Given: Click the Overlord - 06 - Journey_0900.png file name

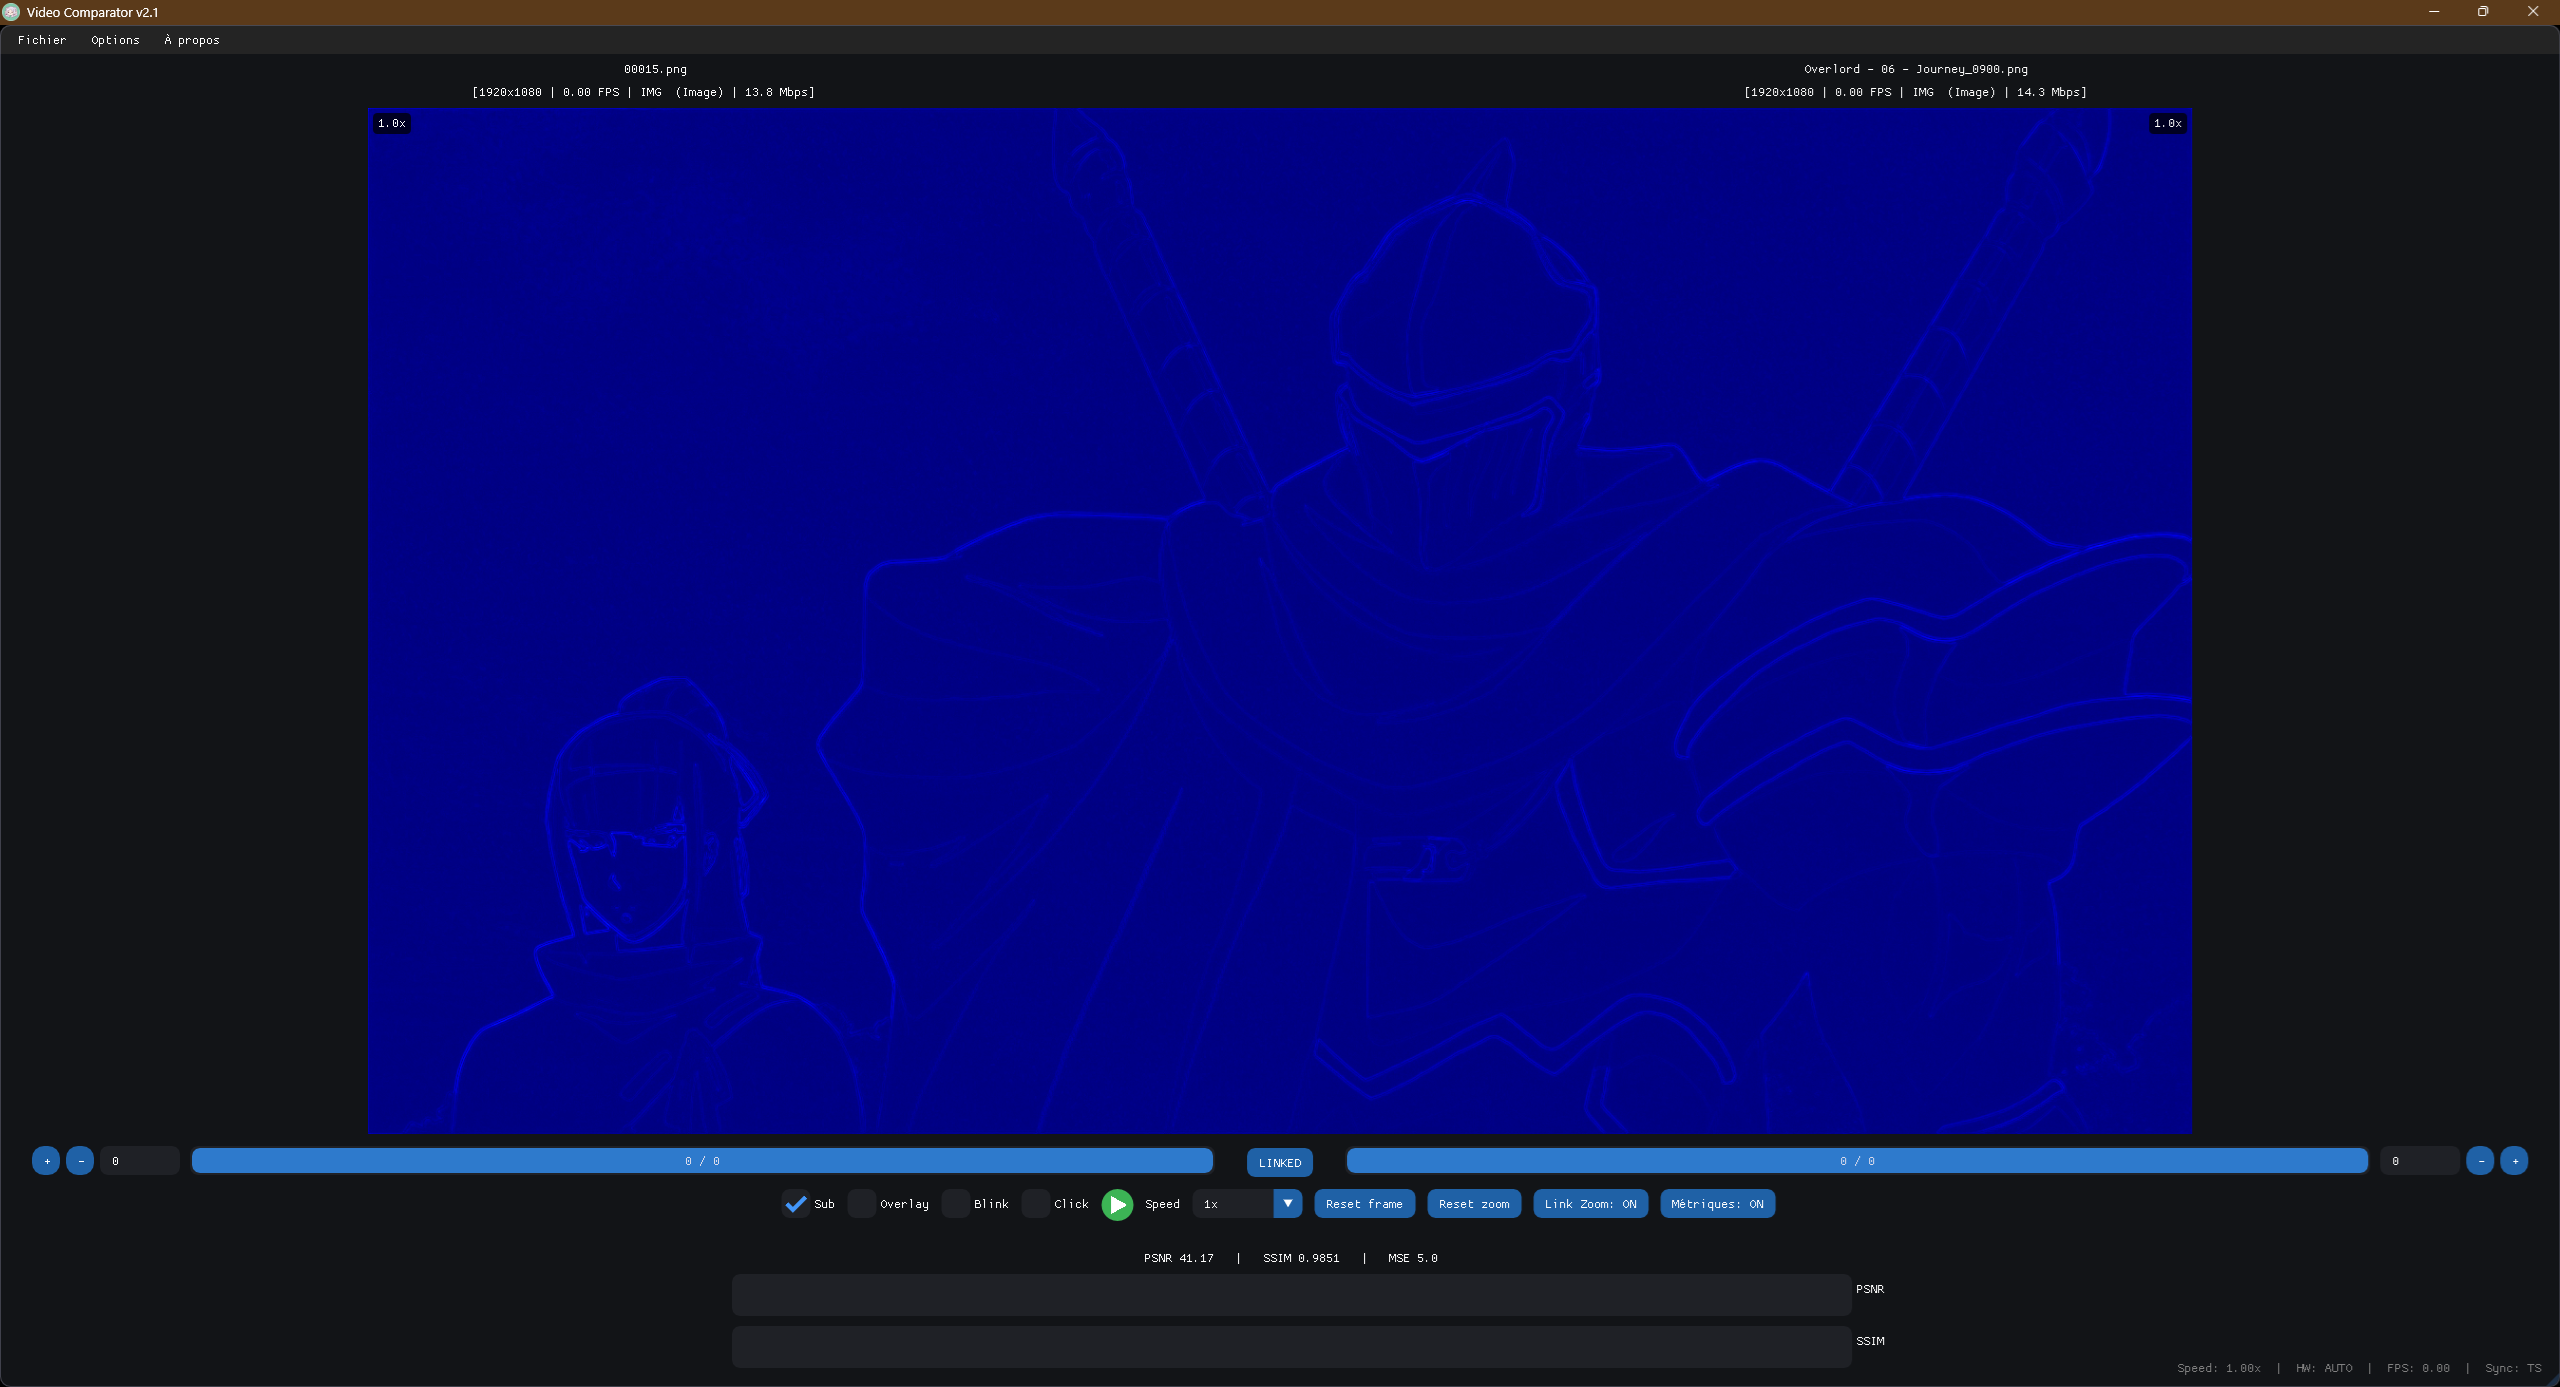Looking at the screenshot, I should [1915, 69].
